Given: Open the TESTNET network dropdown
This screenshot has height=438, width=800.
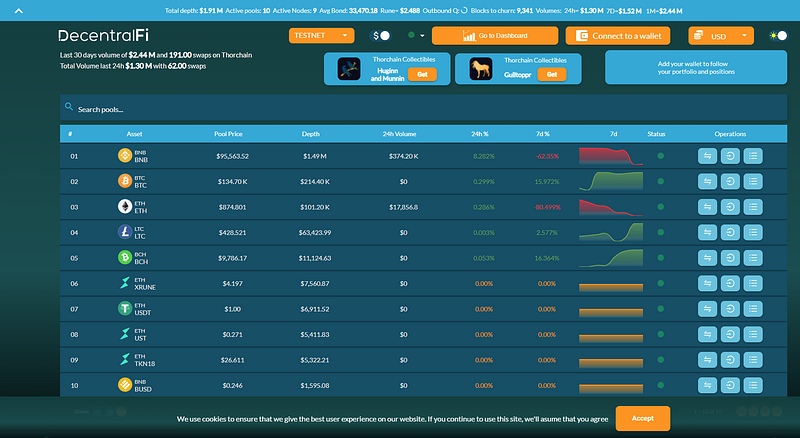Looking at the screenshot, I should (321, 36).
